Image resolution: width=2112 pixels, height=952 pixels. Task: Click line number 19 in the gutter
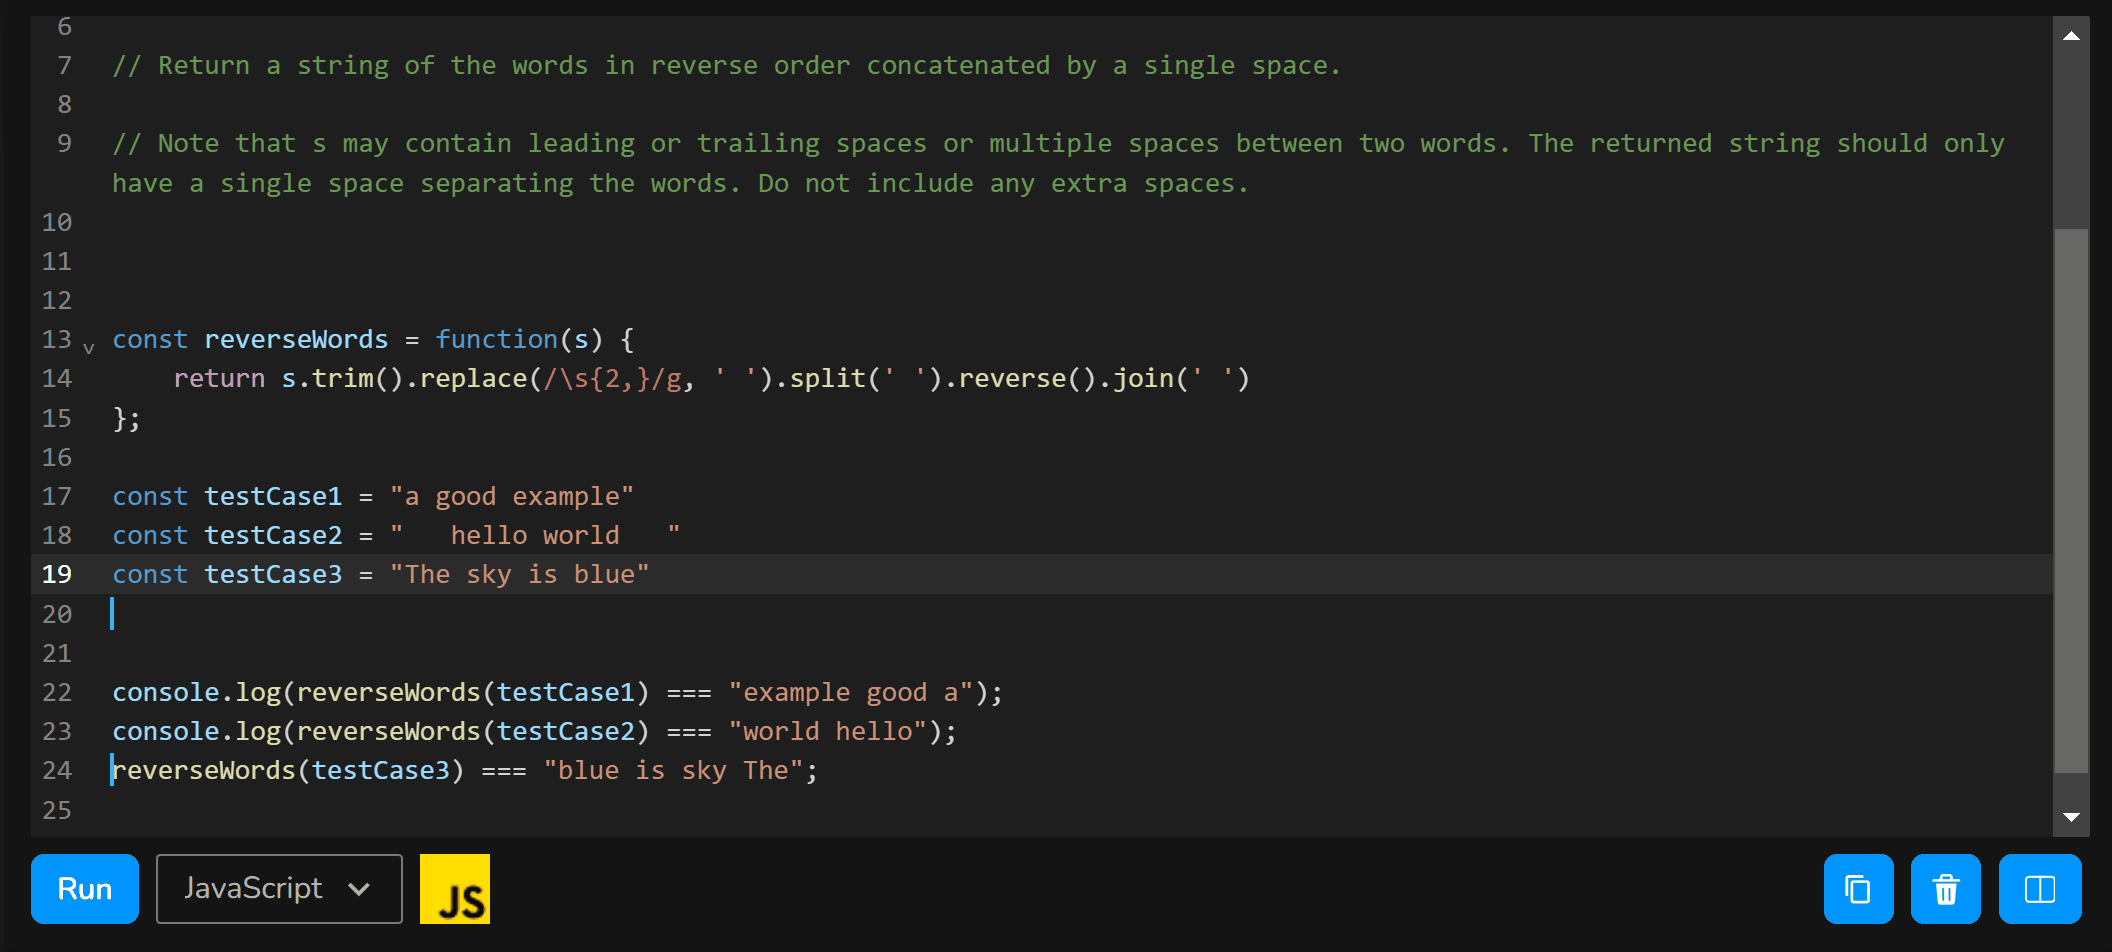point(57,574)
